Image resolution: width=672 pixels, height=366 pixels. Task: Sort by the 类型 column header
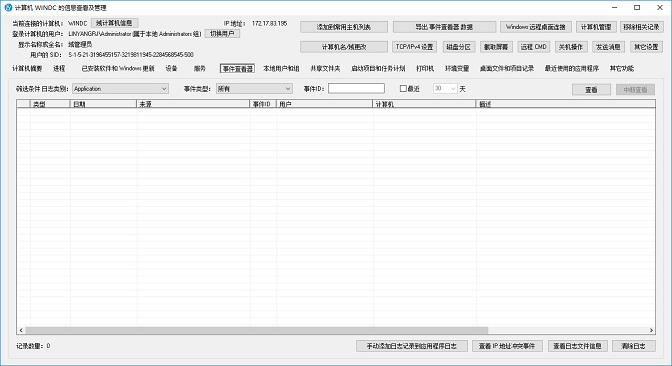click(x=50, y=104)
